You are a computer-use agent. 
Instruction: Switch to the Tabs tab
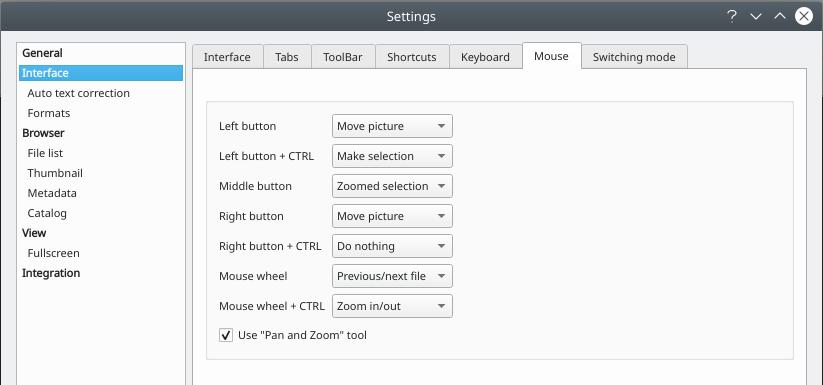[287, 57]
